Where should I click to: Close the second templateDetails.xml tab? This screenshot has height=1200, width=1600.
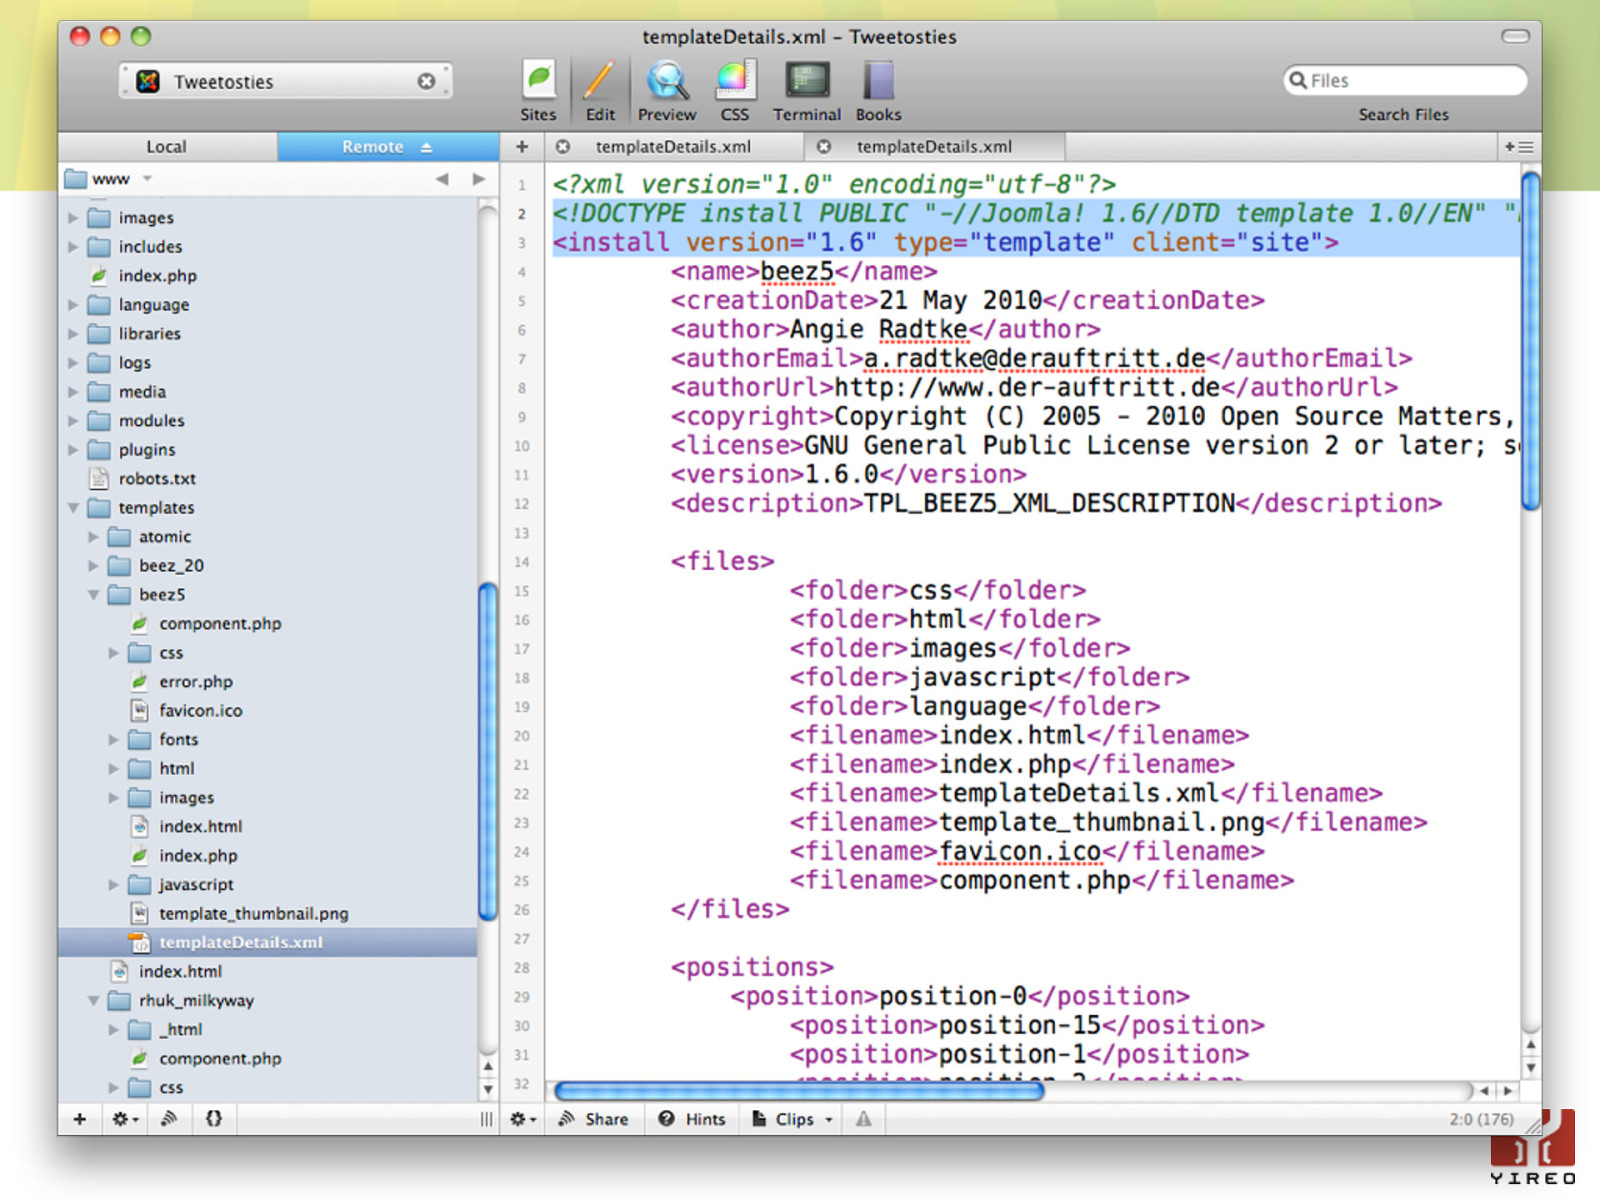tap(824, 147)
